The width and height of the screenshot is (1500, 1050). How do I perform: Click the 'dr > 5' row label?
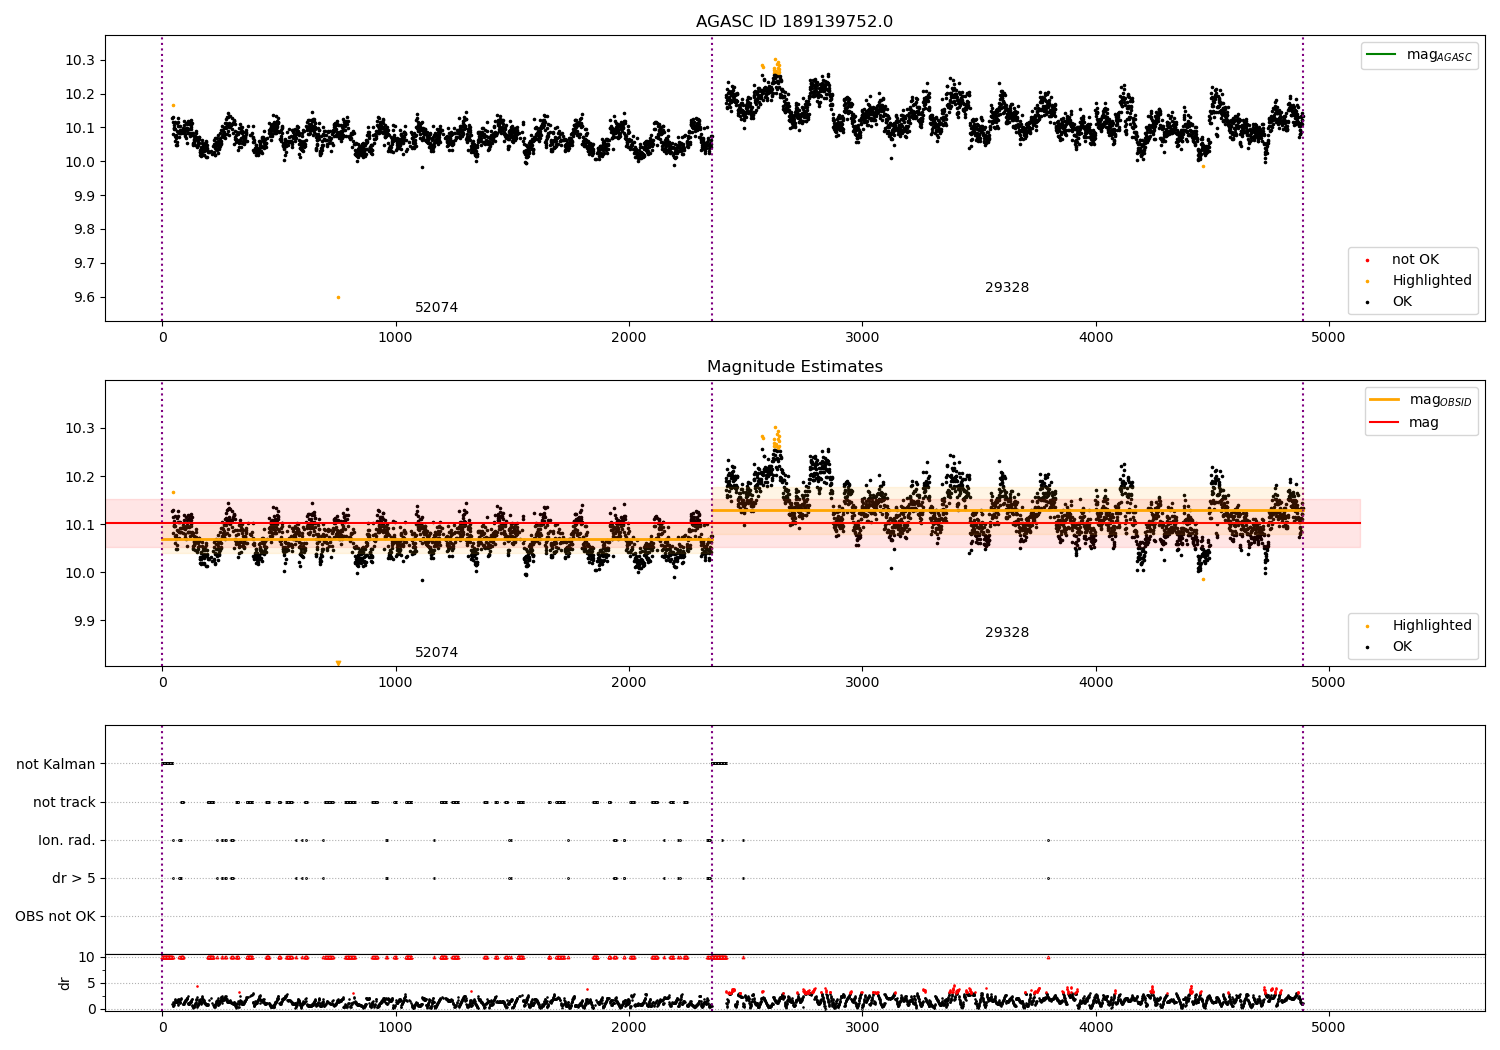74,879
